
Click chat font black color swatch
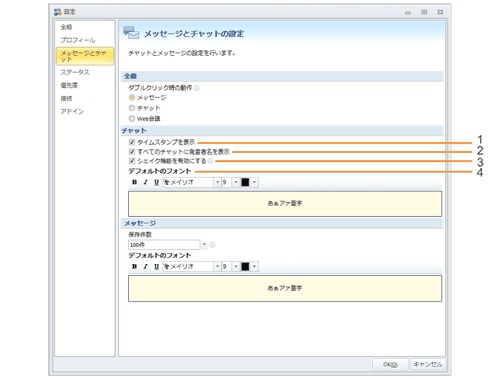245,182
